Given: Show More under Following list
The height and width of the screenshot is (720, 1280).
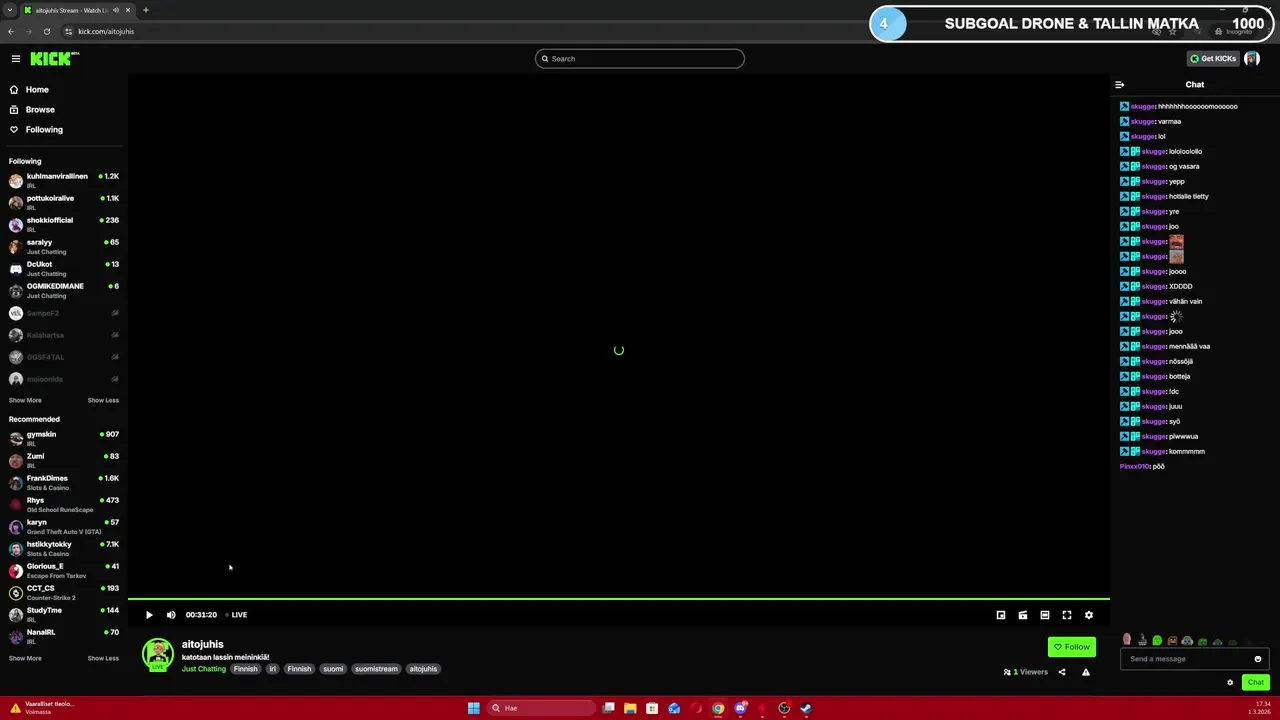Looking at the screenshot, I should tap(25, 400).
